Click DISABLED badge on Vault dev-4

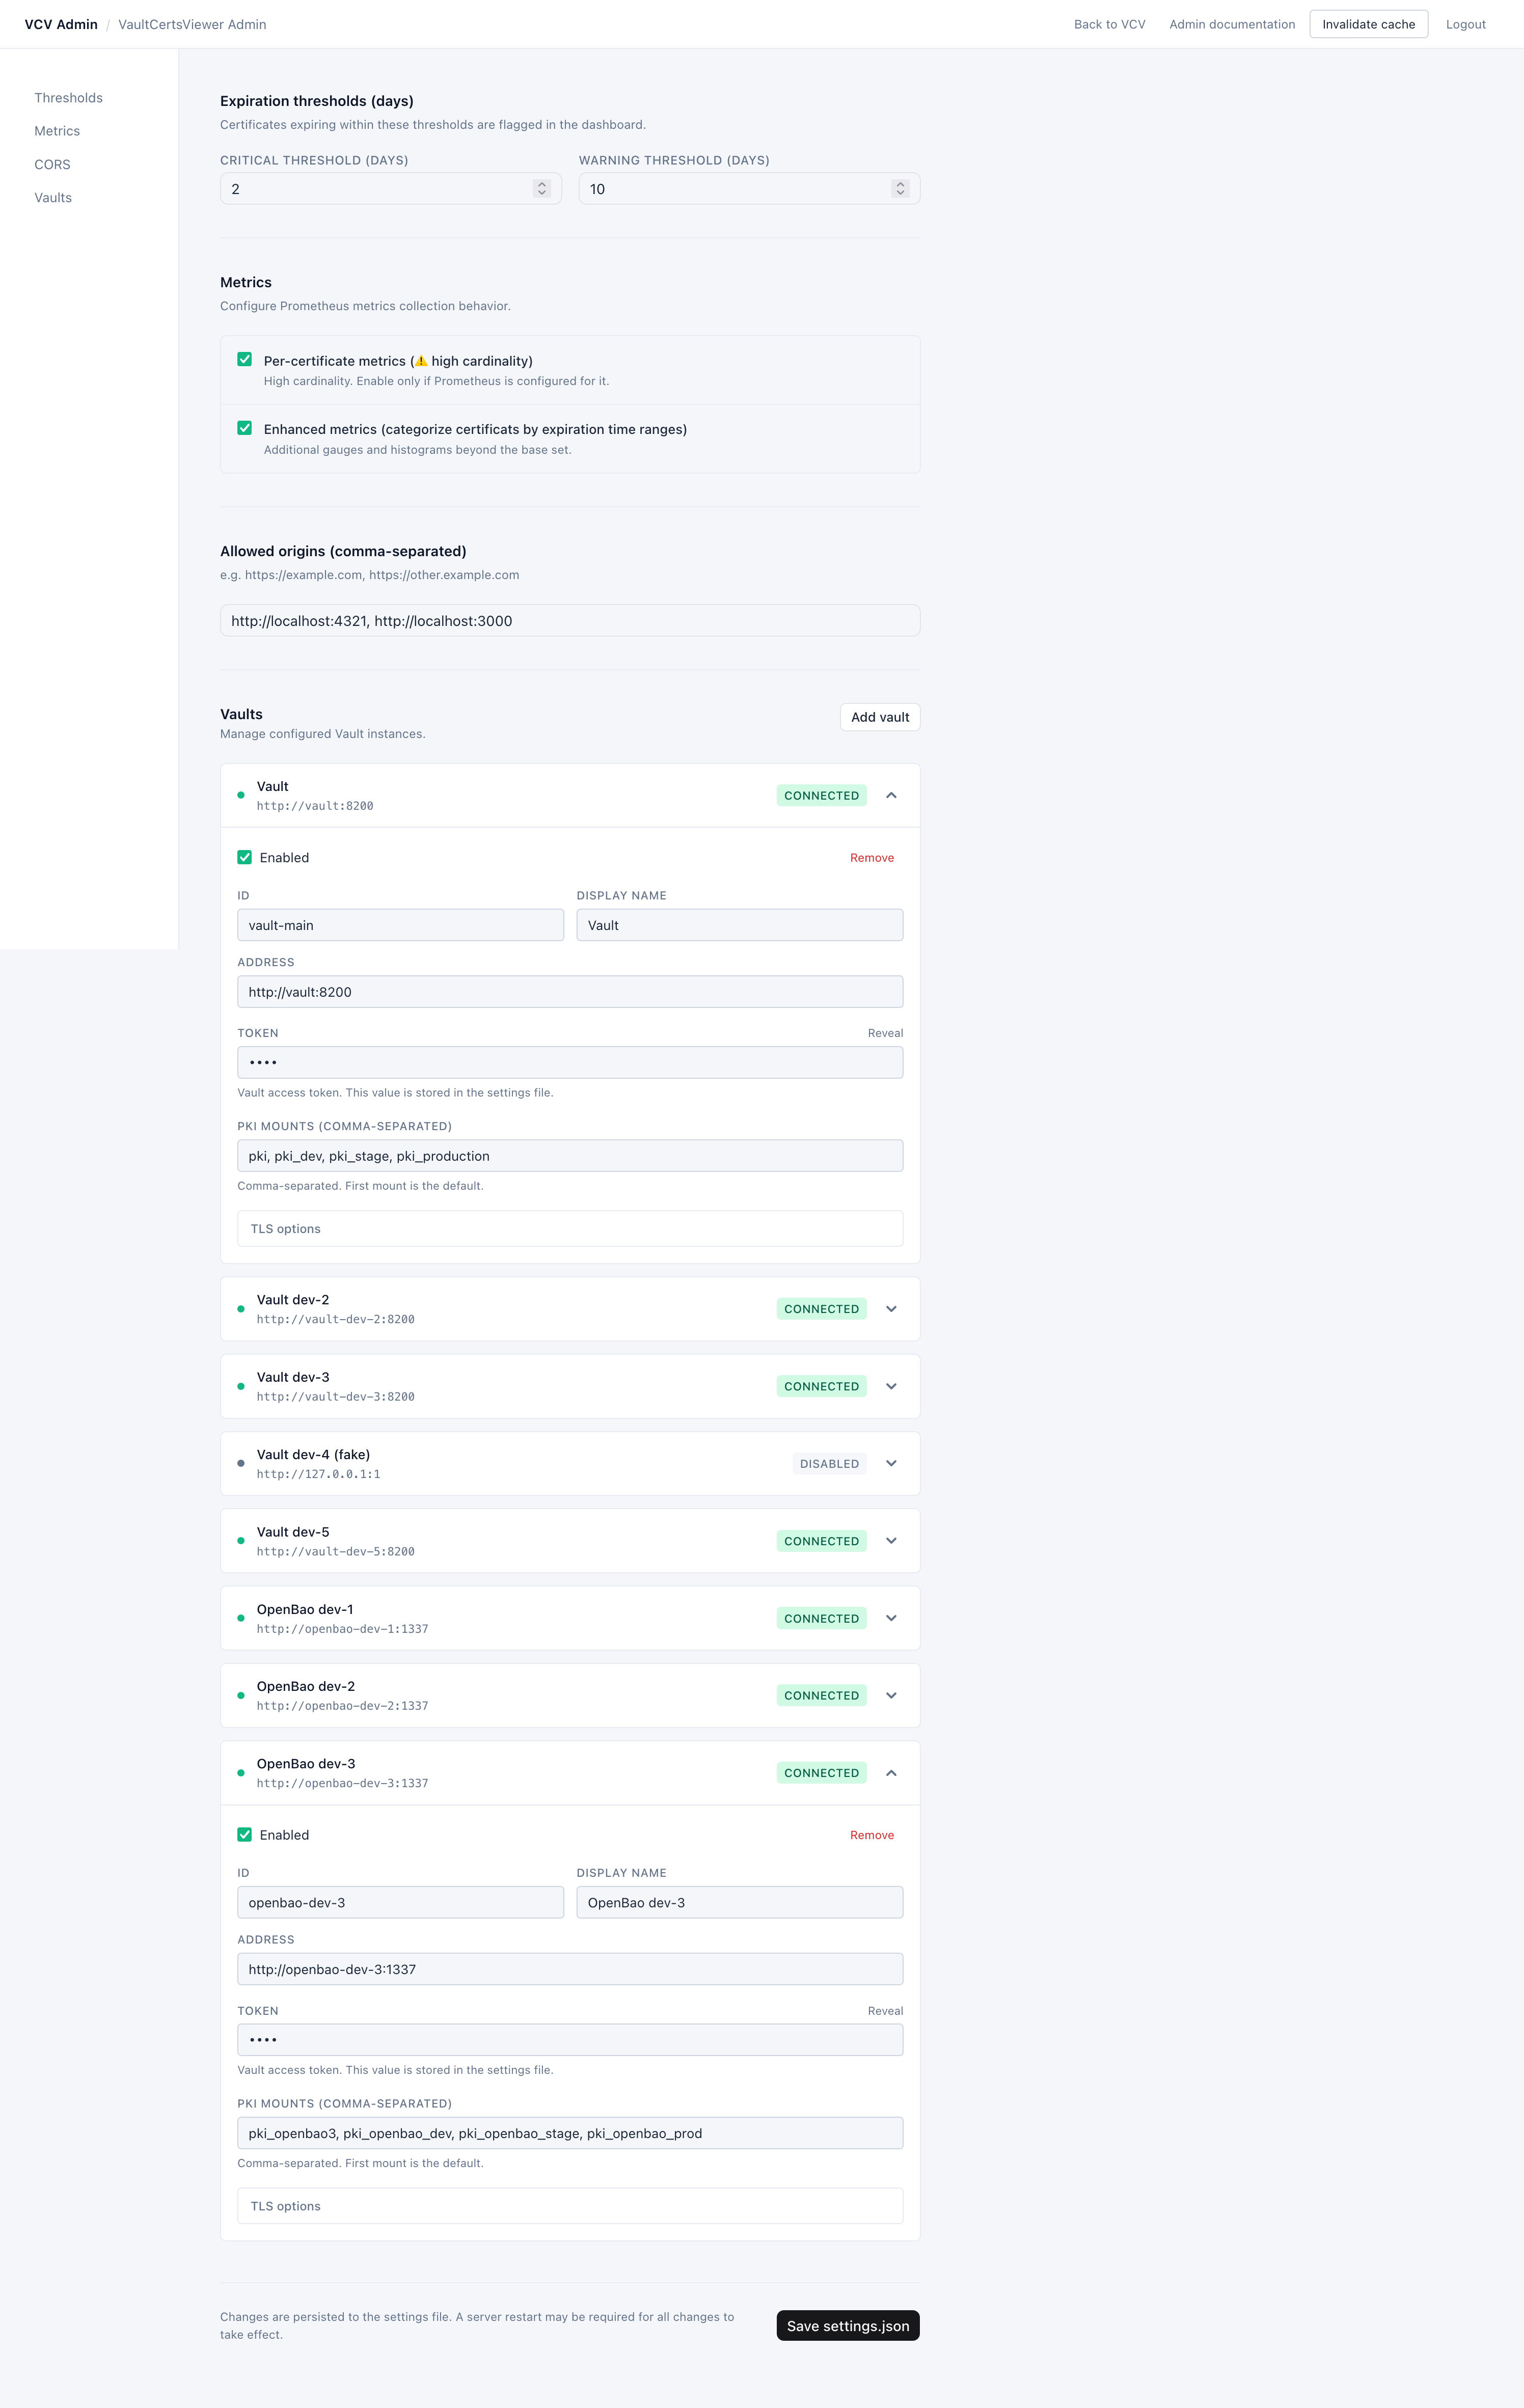829,1463
